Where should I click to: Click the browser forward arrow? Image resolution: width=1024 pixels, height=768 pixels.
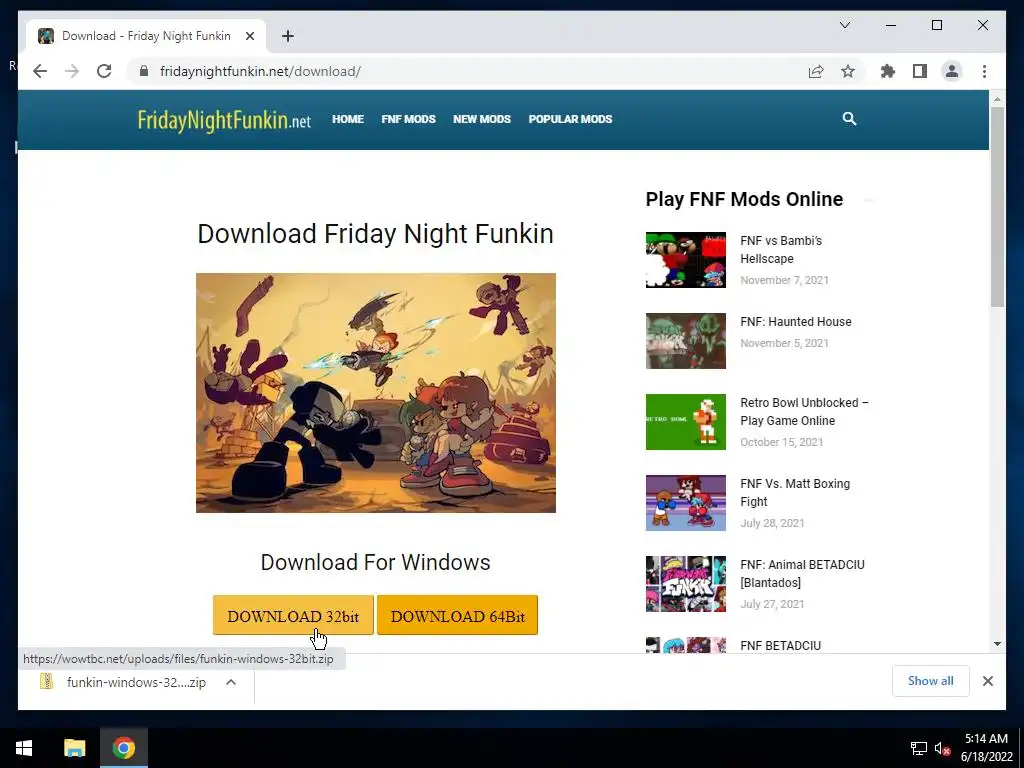pyautogui.click(x=72, y=71)
